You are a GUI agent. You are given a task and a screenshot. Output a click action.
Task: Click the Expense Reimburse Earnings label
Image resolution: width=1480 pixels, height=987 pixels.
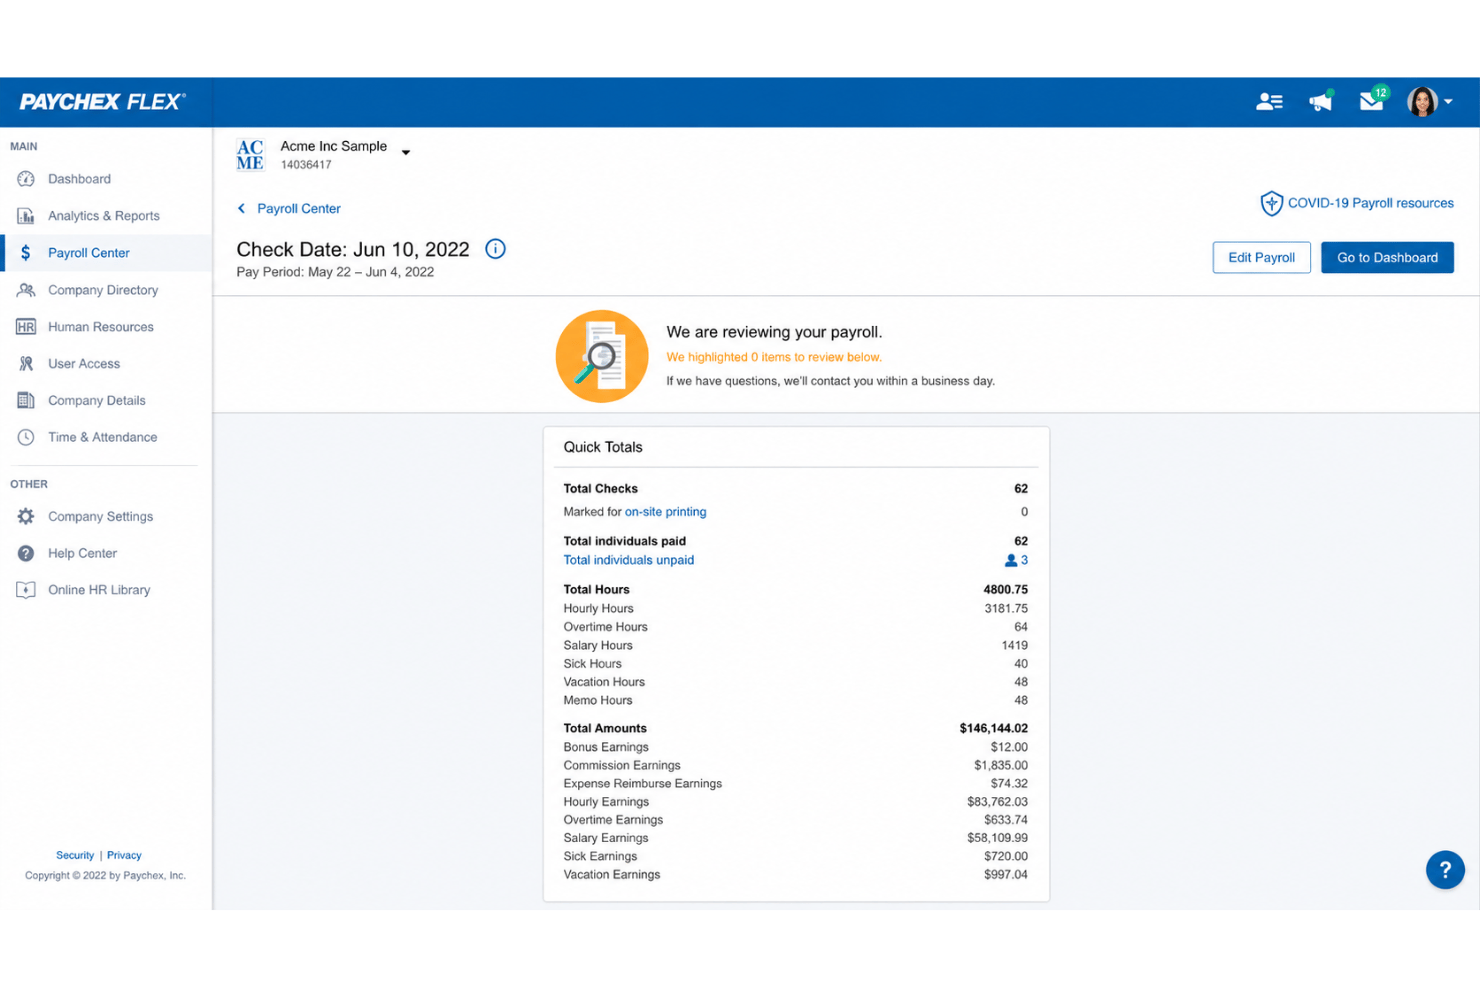(642, 783)
